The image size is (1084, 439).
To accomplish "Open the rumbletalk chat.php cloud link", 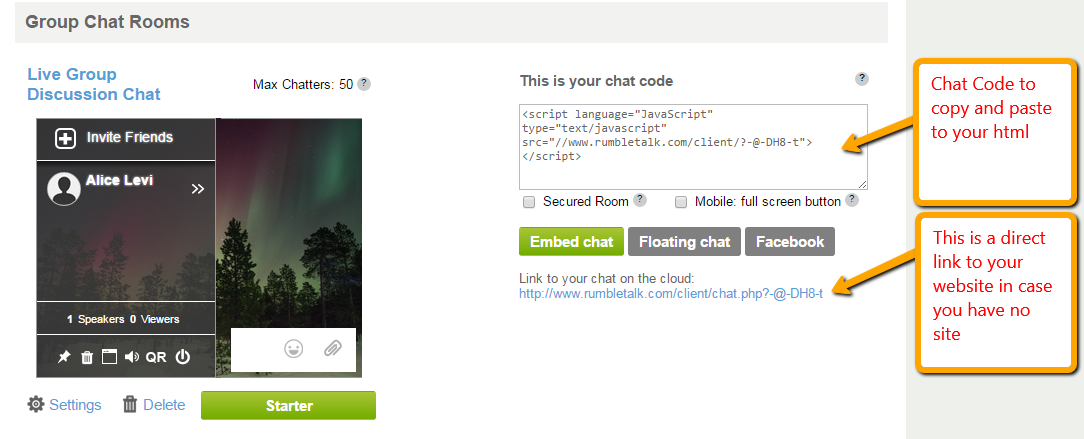I will (x=670, y=294).
